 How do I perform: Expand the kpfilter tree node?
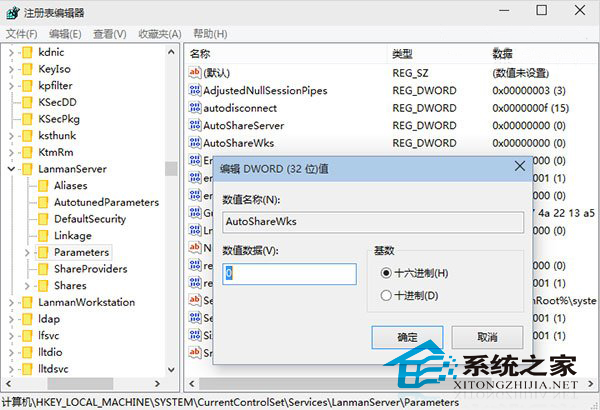(x=11, y=86)
